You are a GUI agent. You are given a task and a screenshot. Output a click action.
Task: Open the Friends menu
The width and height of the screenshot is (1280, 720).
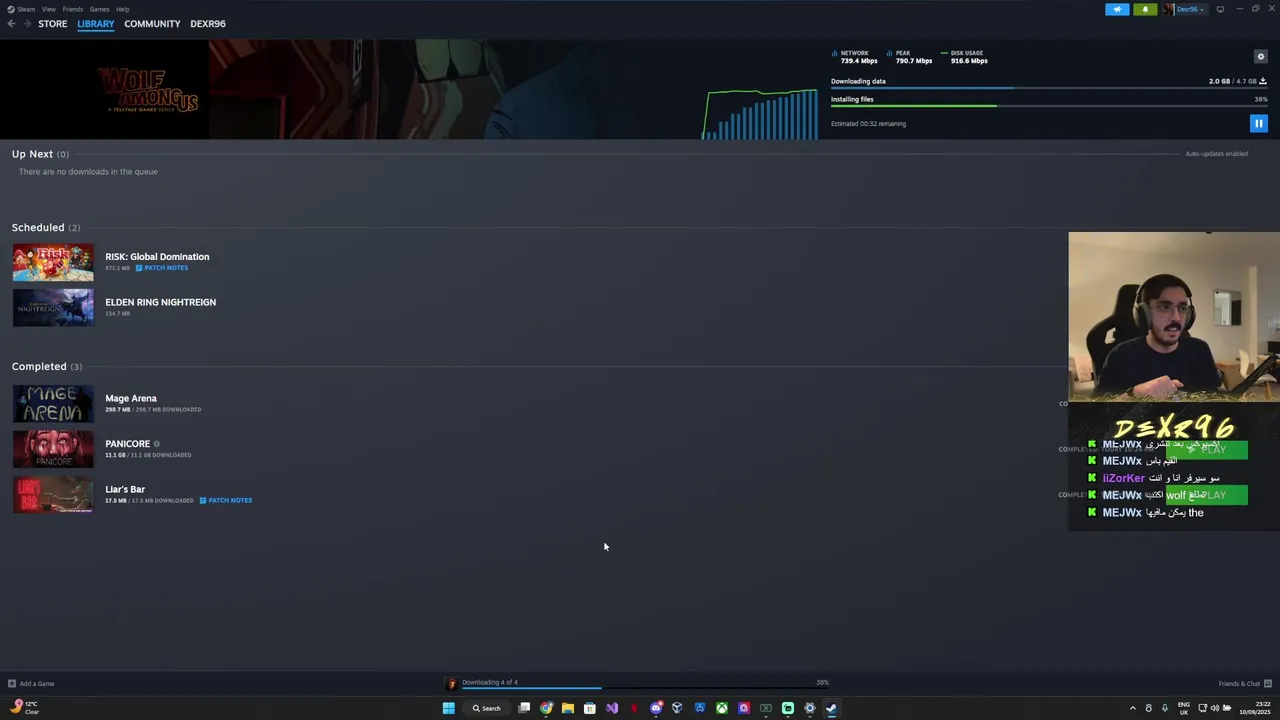coord(72,9)
